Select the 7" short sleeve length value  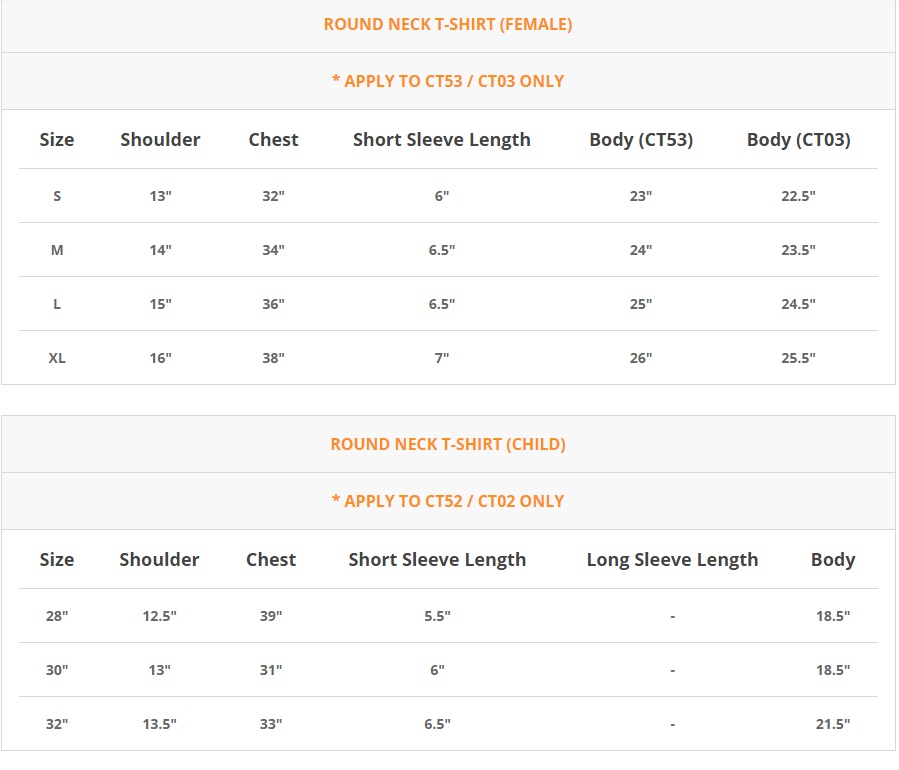tap(441, 358)
